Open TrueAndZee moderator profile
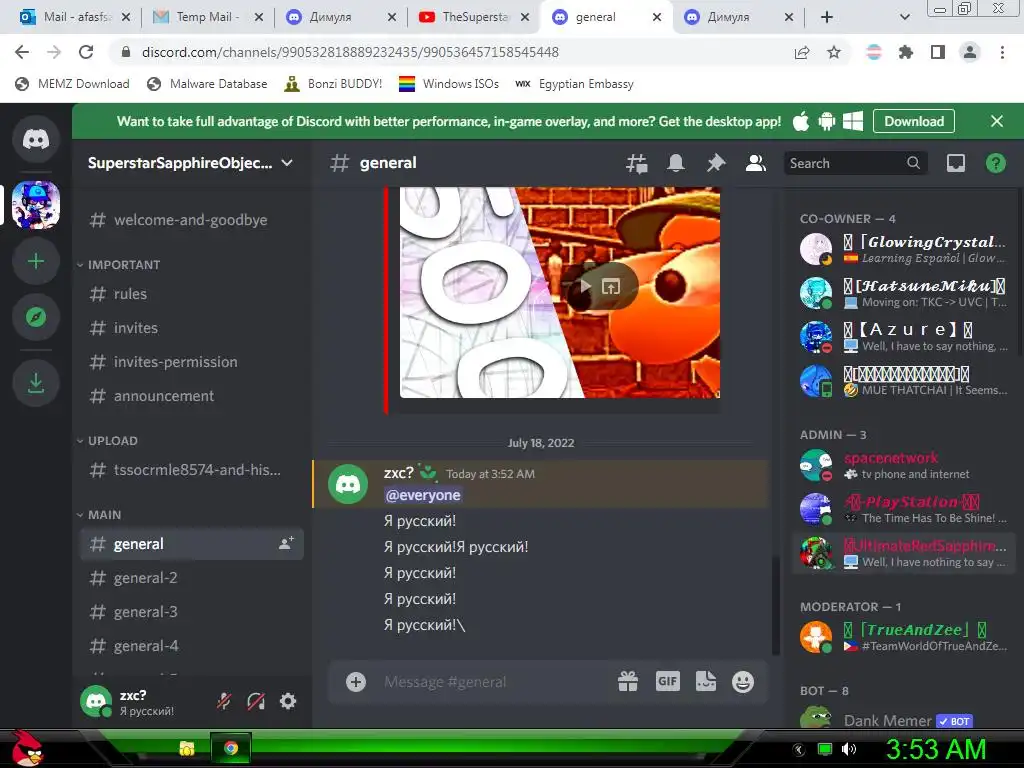 (903, 637)
